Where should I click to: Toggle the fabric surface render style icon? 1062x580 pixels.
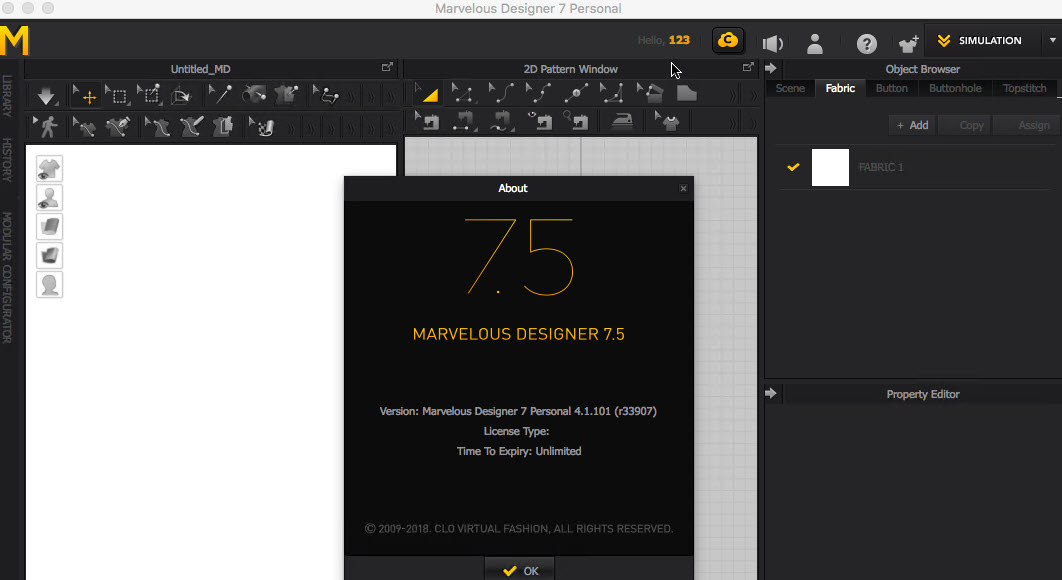tap(49, 226)
